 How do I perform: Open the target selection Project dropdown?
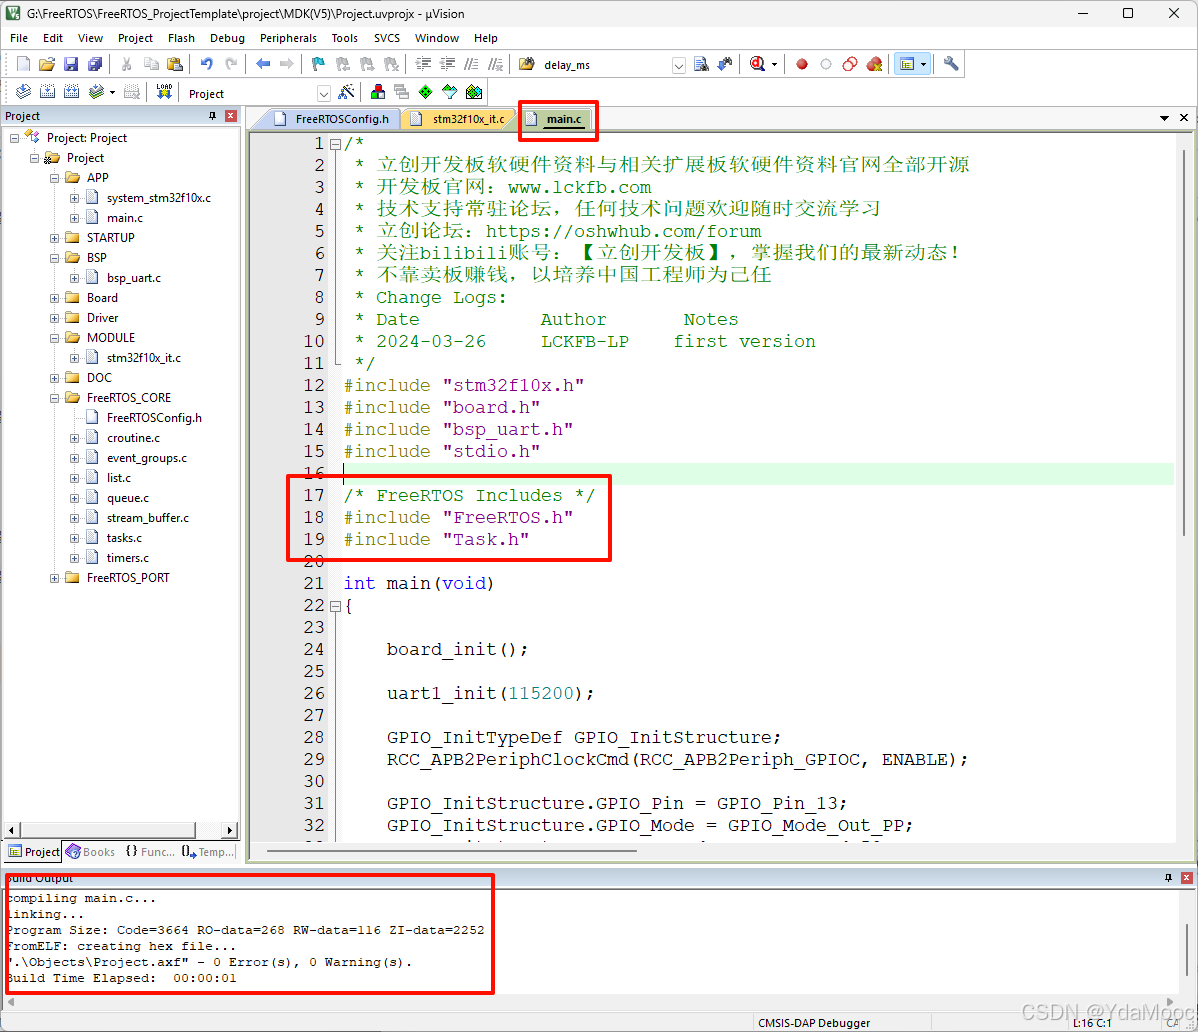click(x=324, y=94)
